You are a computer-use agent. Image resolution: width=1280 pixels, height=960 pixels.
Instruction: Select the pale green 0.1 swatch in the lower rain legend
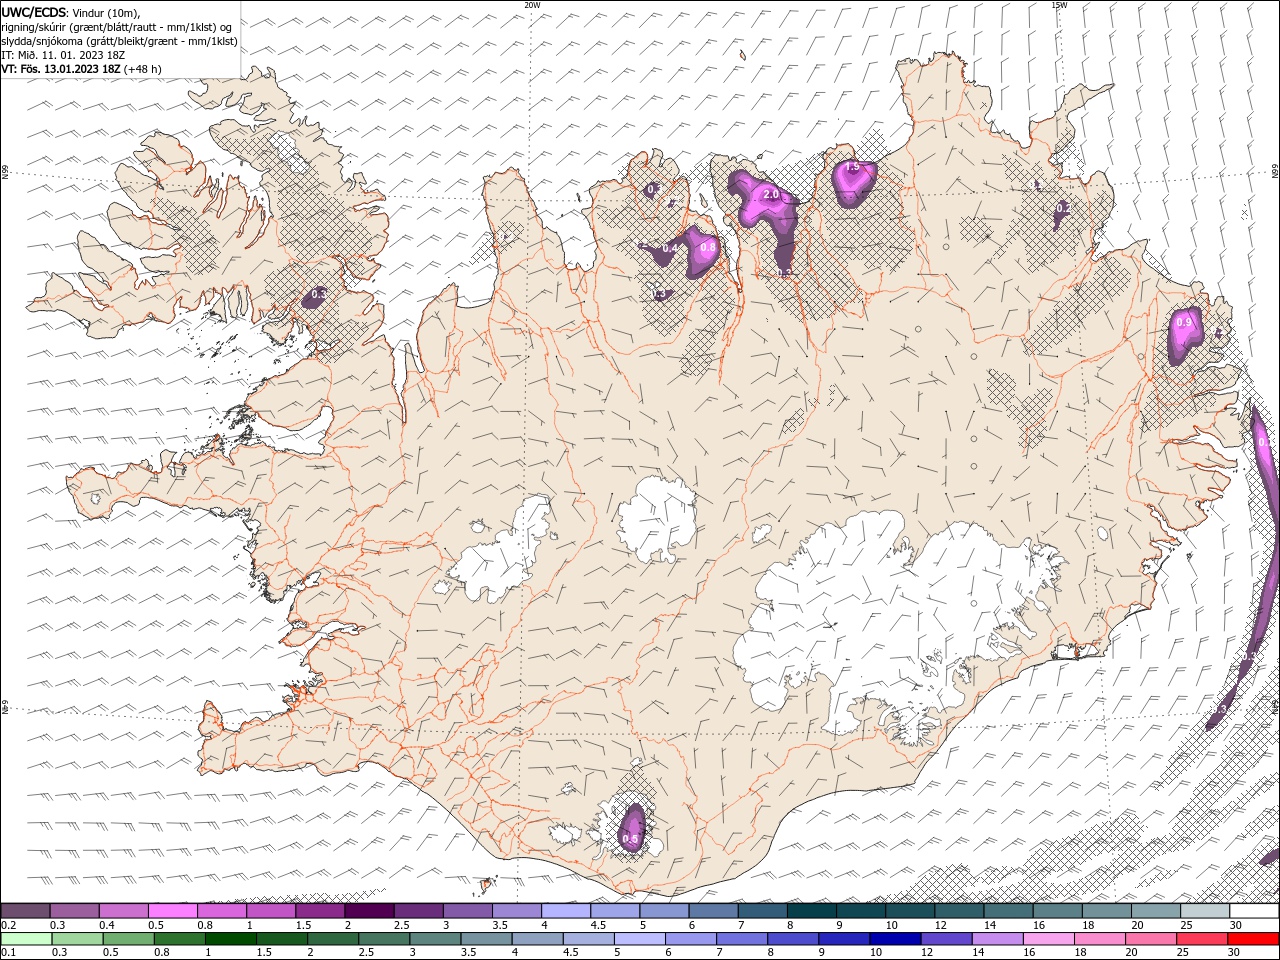[26, 939]
